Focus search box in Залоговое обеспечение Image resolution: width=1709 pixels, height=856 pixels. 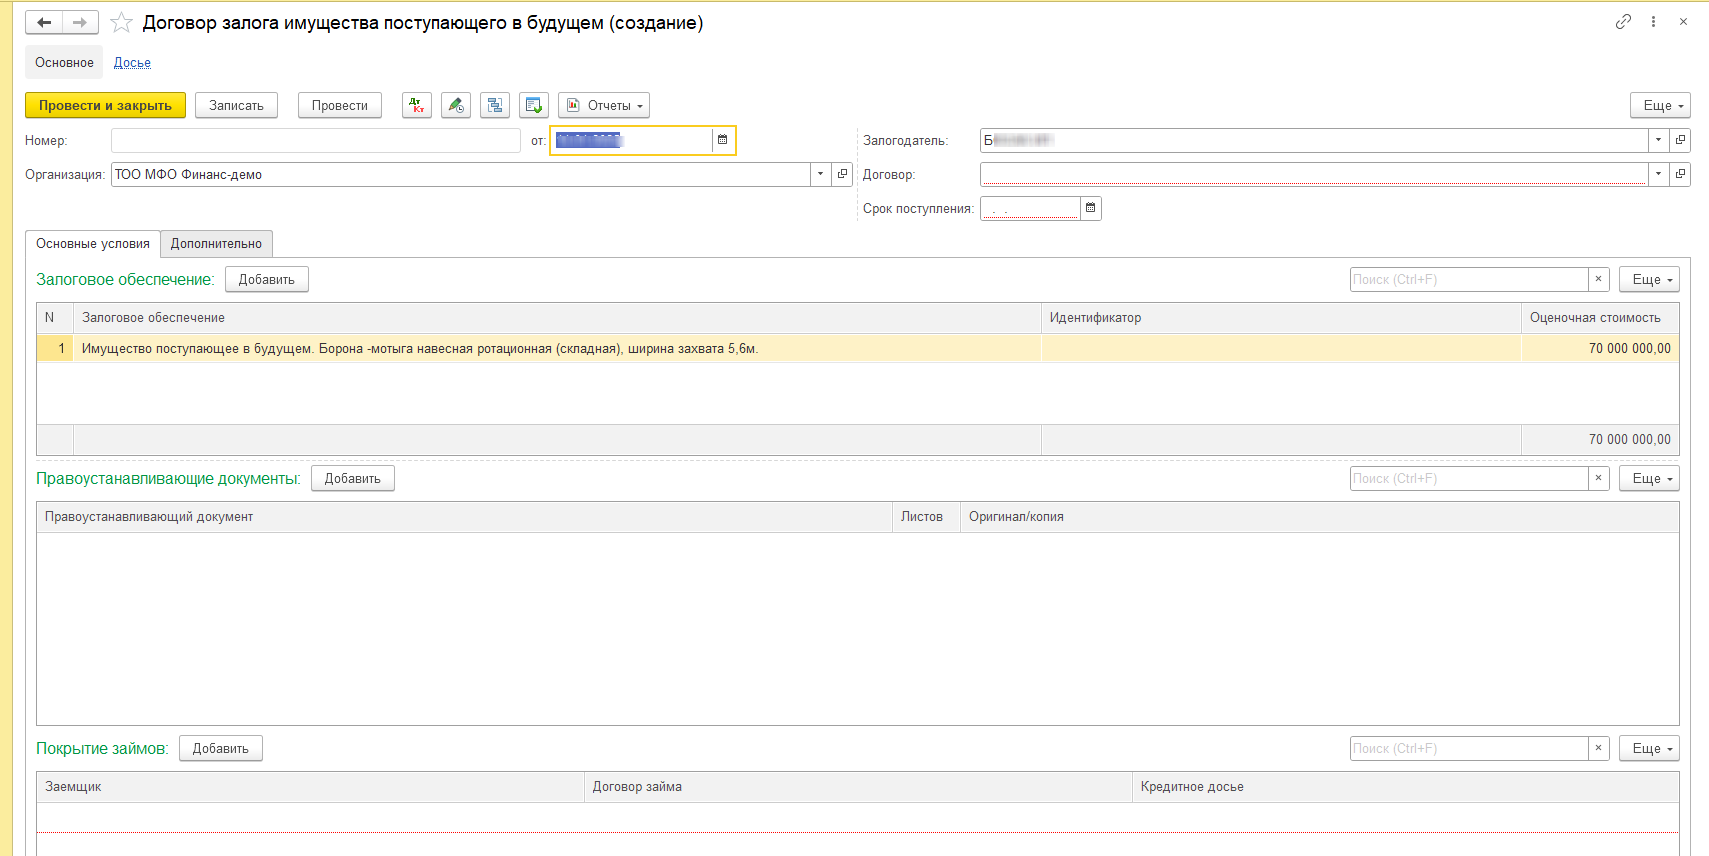[1469, 279]
